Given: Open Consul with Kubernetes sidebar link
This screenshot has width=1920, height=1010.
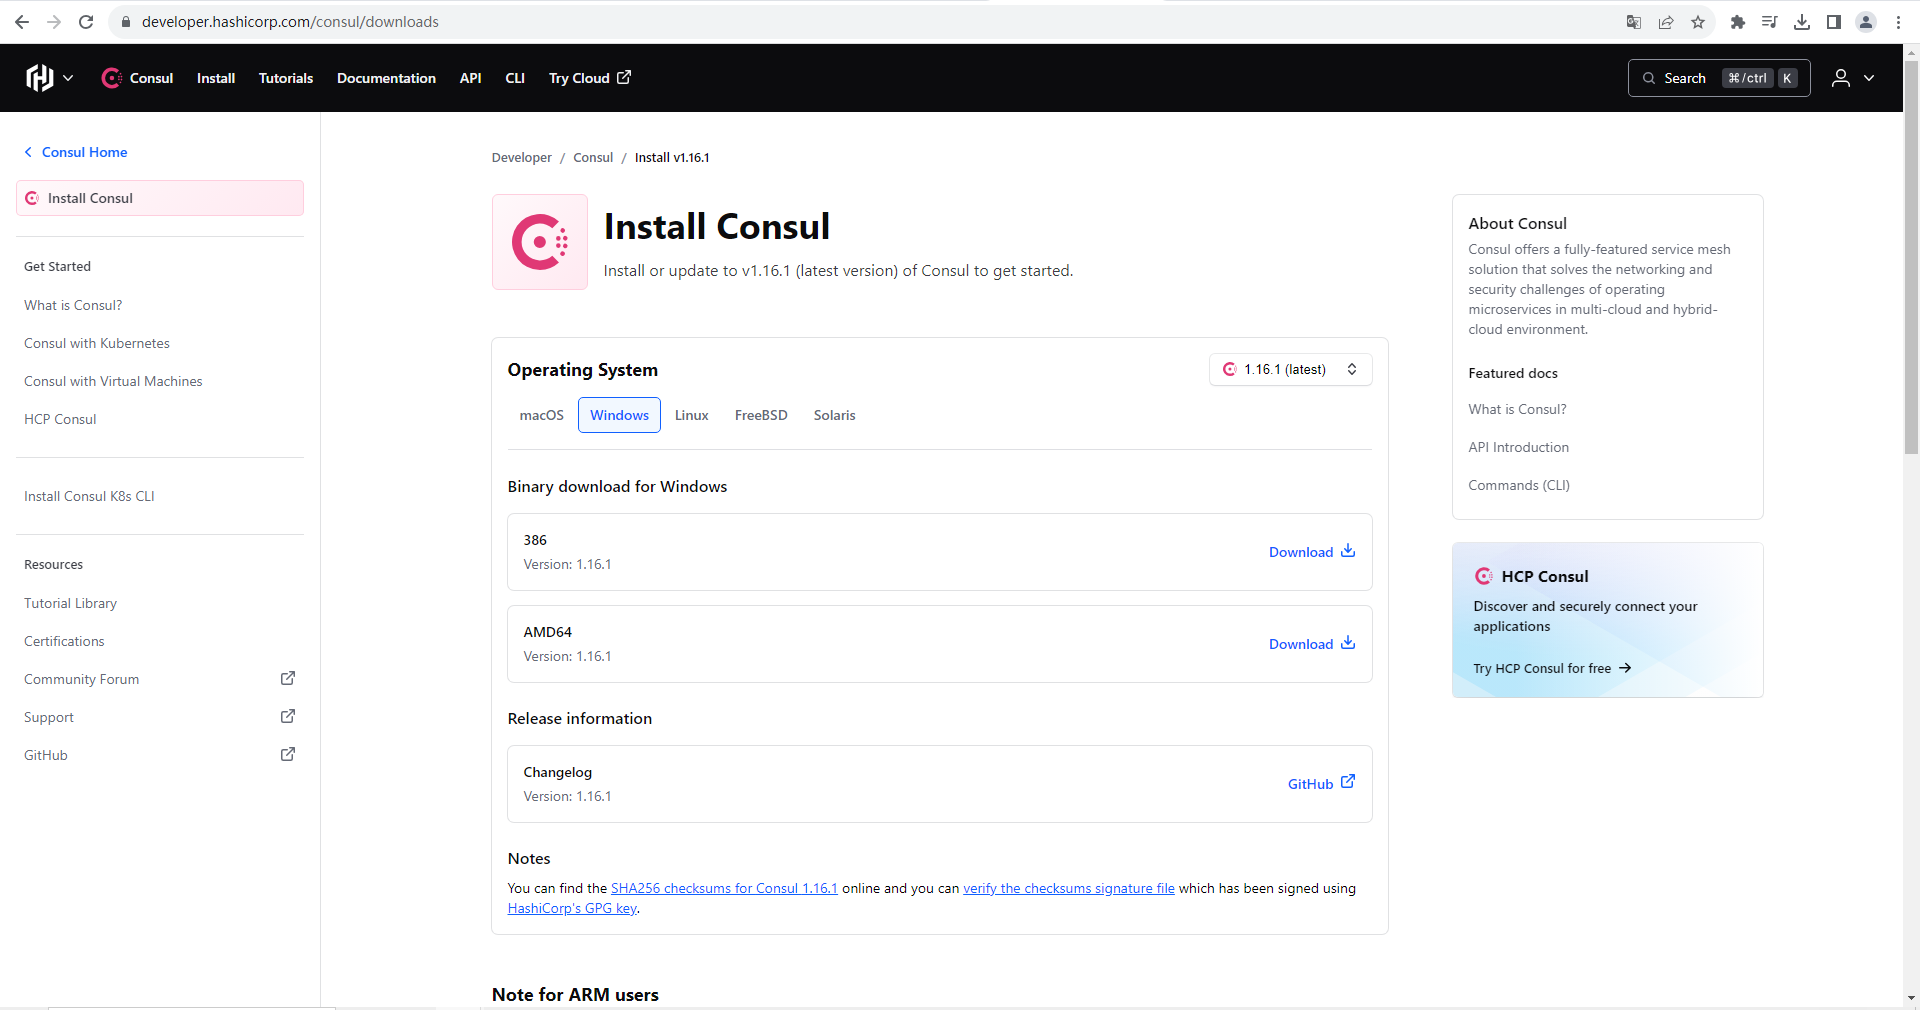Looking at the screenshot, I should pyautogui.click(x=97, y=343).
